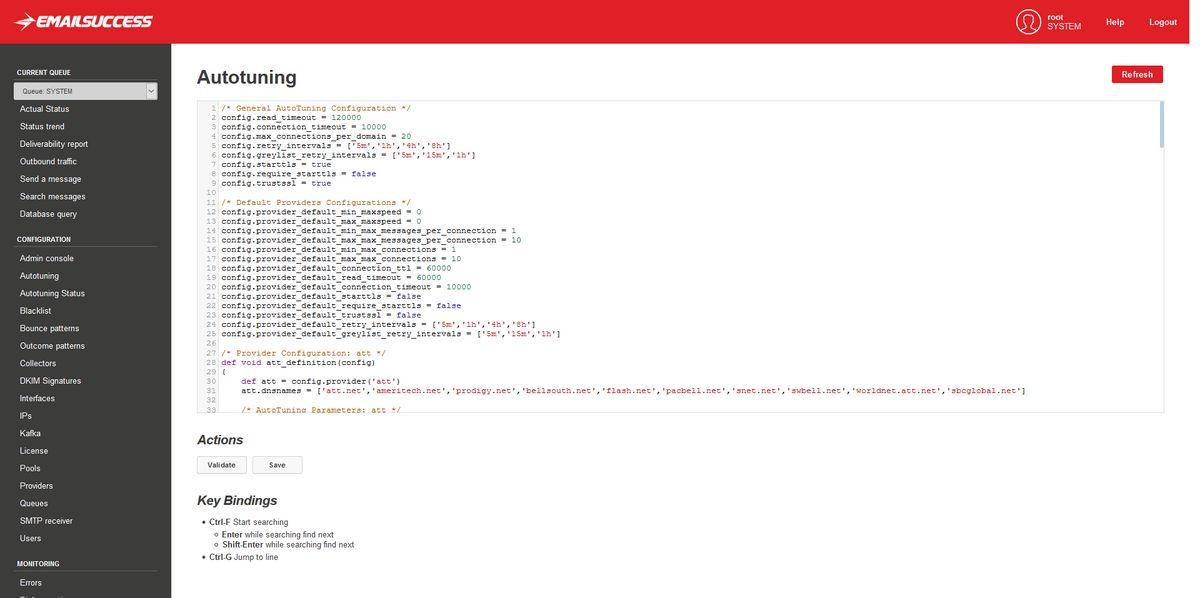This screenshot has width=1200, height=598.
Task: Go to Deliverability report
Action: (x=54, y=144)
